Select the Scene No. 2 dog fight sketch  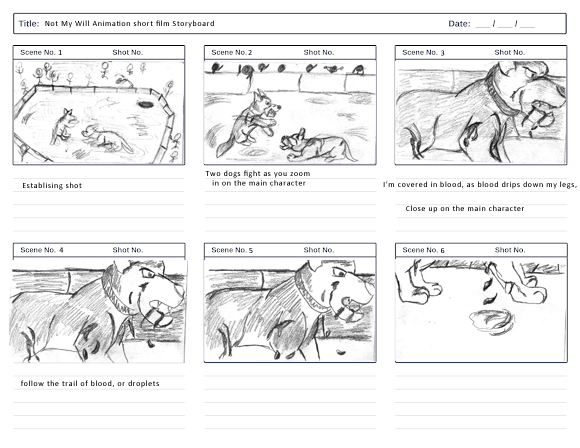[x=290, y=112]
